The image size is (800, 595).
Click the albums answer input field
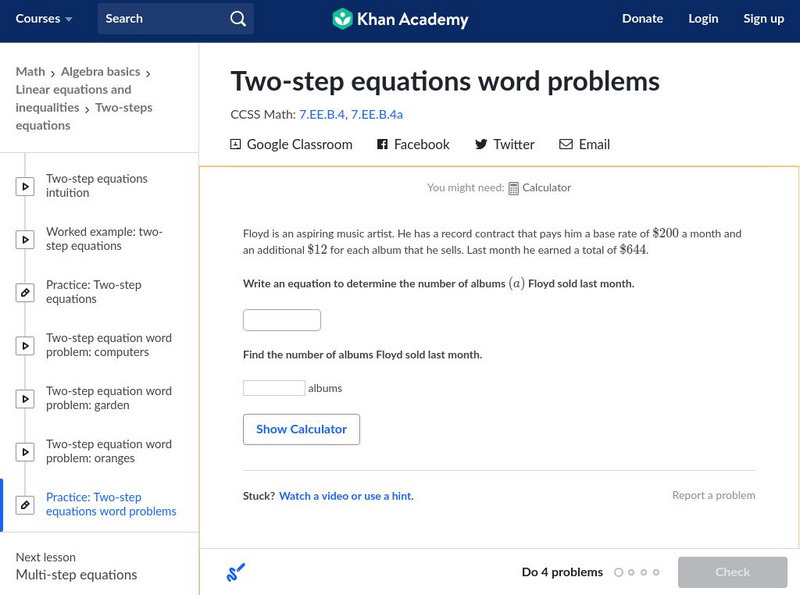274,387
